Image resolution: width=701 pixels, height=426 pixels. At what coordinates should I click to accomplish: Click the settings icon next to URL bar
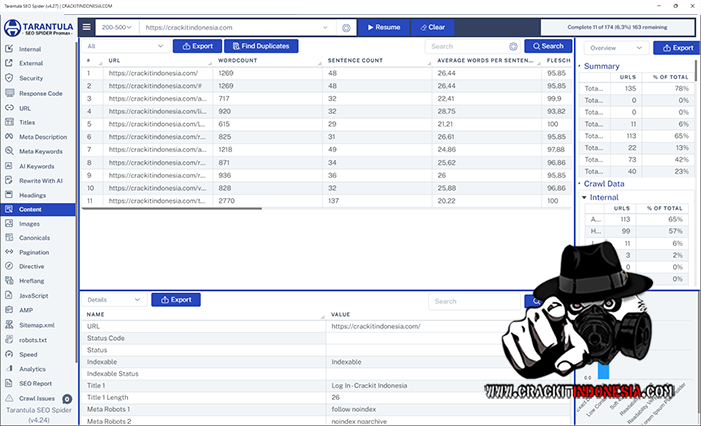(346, 28)
